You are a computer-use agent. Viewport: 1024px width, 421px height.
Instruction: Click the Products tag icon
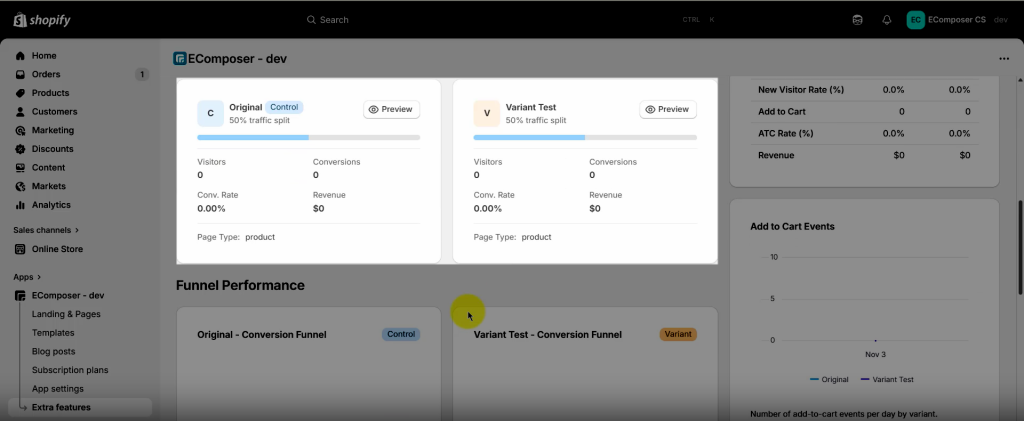pyautogui.click(x=20, y=93)
